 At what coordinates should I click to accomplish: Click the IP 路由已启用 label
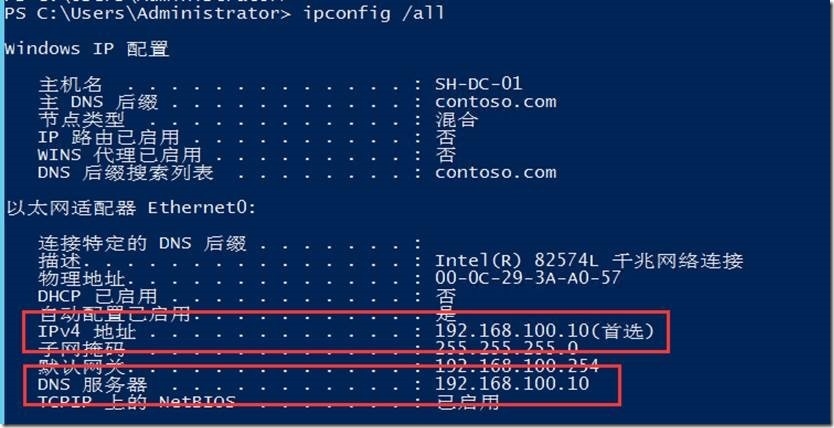(109, 137)
